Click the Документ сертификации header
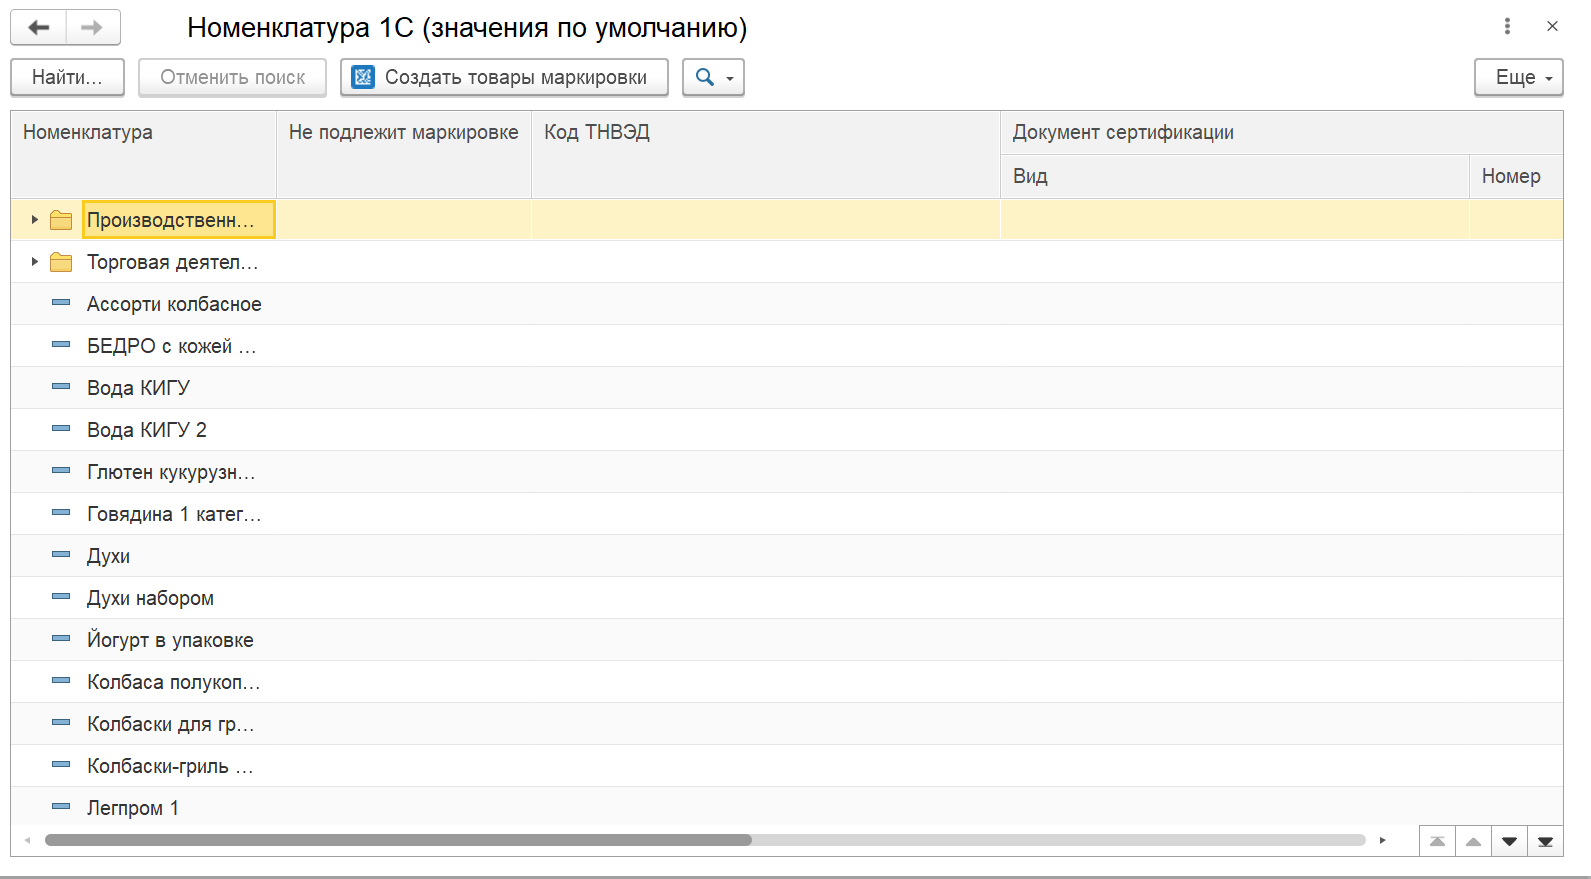1591x879 pixels. pos(1282,132)
